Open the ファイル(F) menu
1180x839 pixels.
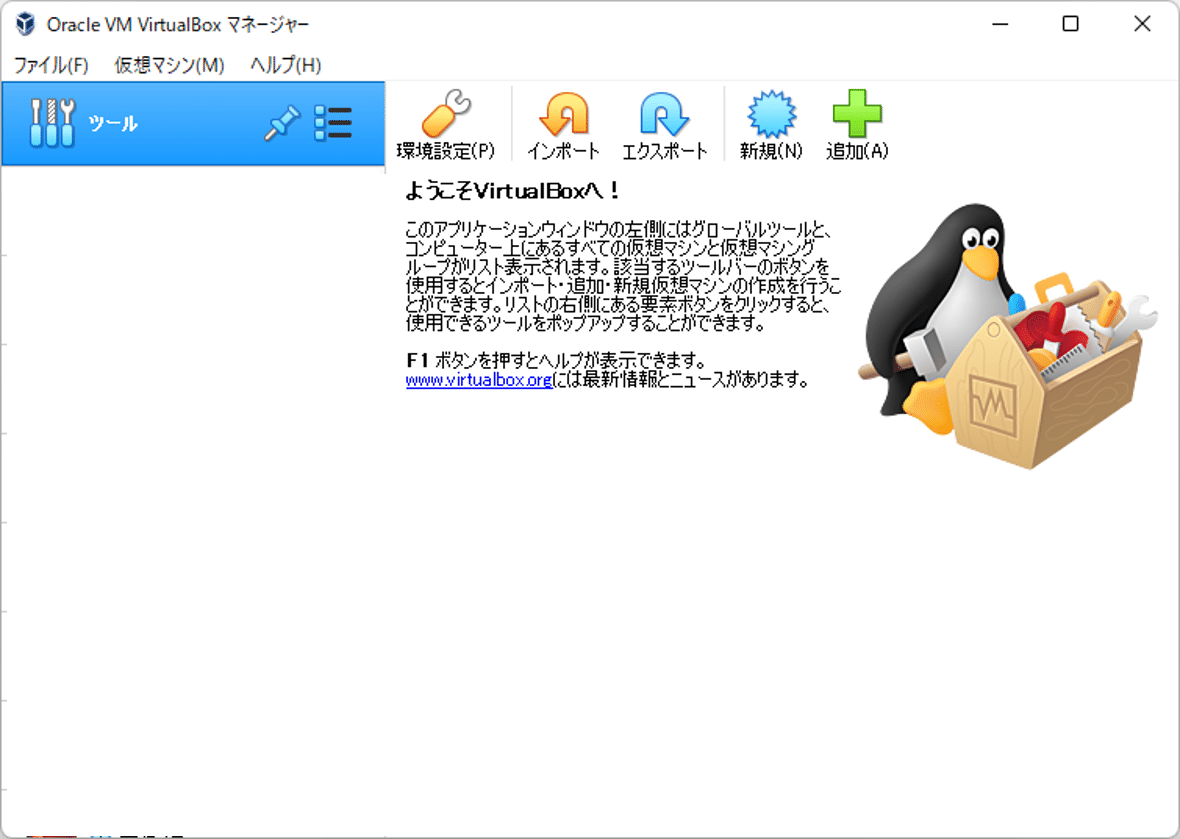tap(51, 65)
